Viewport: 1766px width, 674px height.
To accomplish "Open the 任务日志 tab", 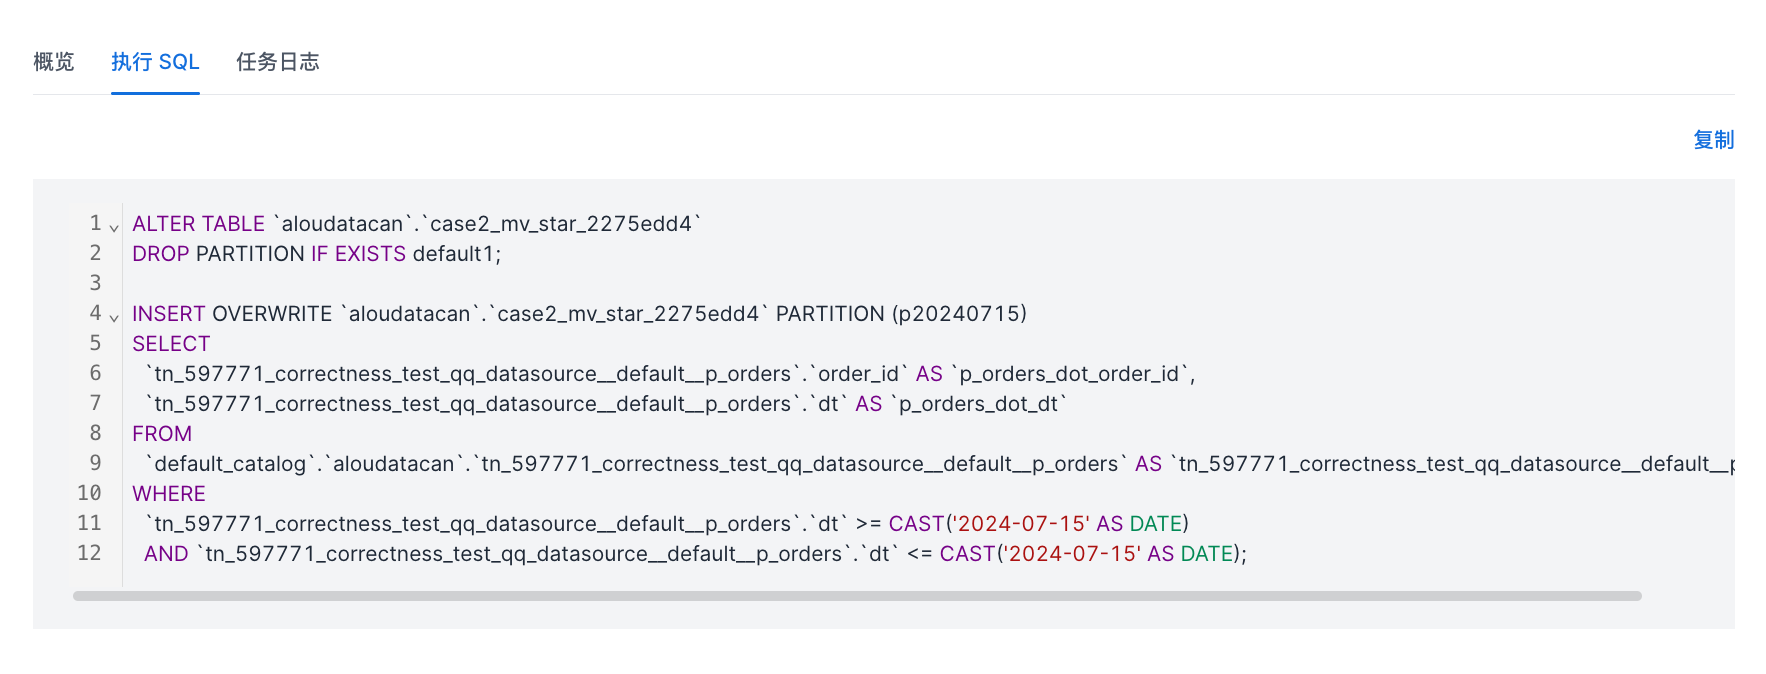I will pos(277,62).
